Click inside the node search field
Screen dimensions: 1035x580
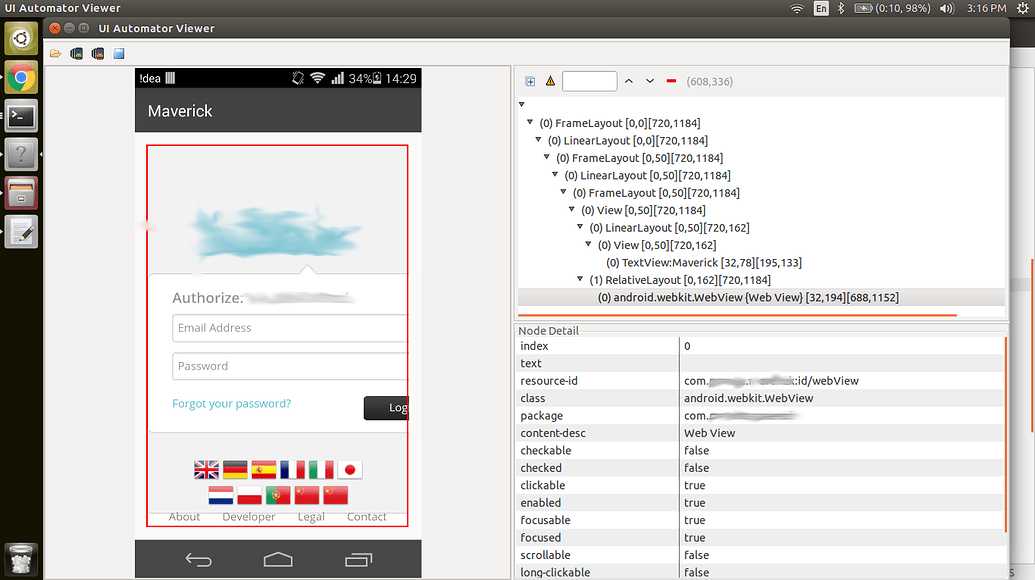point(588,81)
